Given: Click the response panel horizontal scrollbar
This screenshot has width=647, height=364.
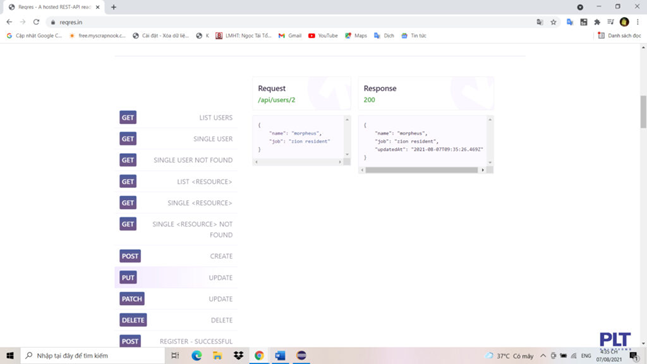Looking at the screenshot, I should point(421,170).
